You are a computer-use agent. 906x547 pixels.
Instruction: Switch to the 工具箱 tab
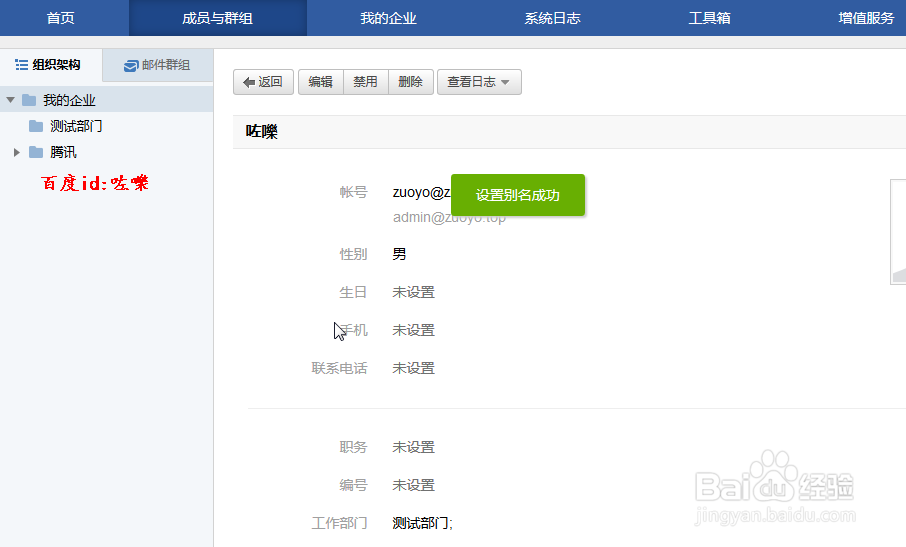710,18
